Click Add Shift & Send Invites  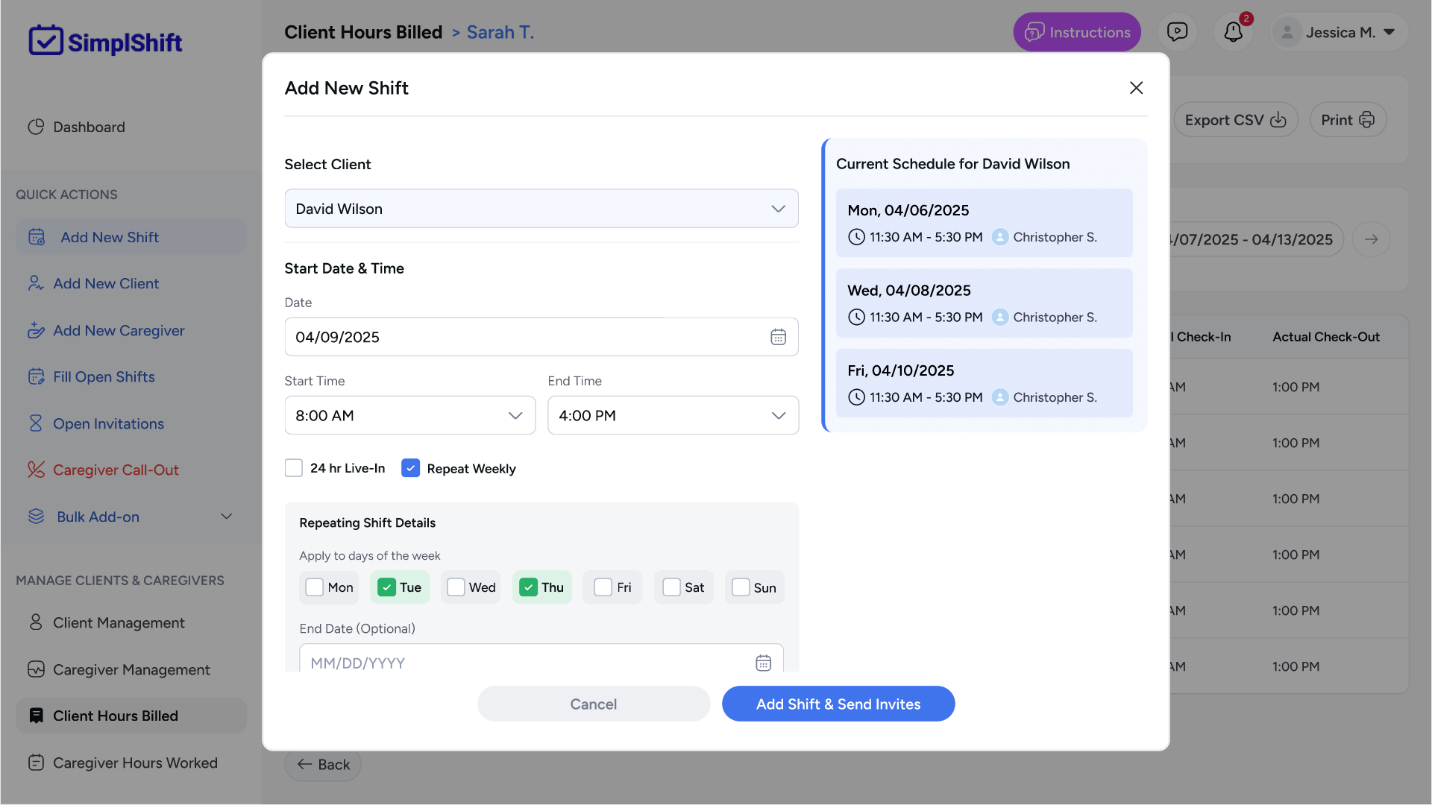(838, 703)
